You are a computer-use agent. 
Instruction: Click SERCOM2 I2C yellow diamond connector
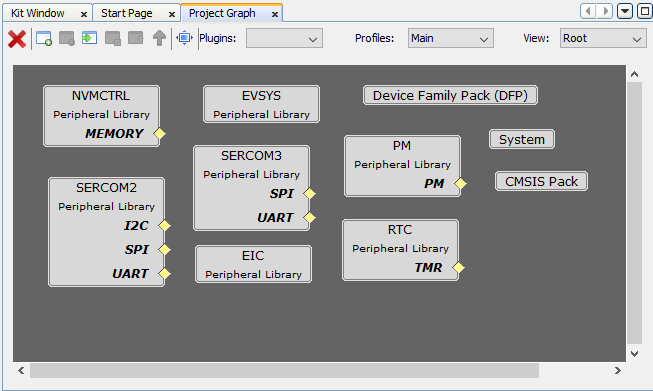click(164, 225)
